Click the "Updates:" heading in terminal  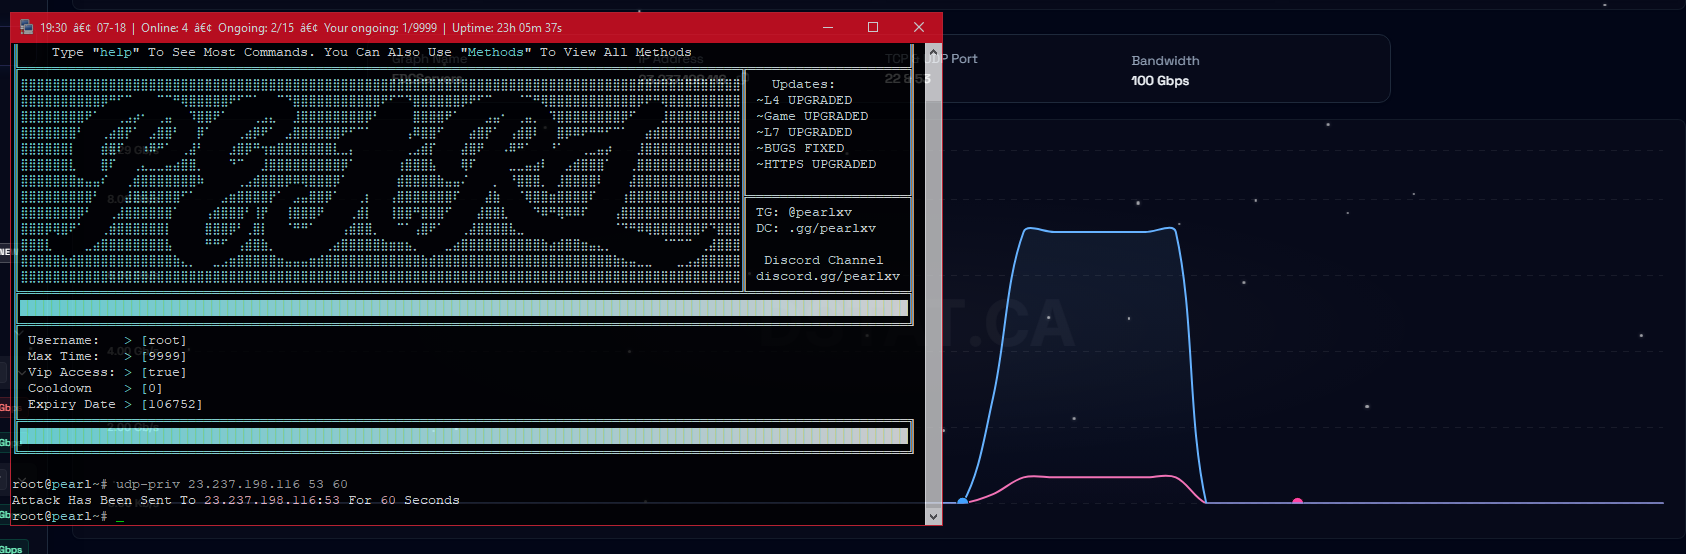(x=803, y=84)
